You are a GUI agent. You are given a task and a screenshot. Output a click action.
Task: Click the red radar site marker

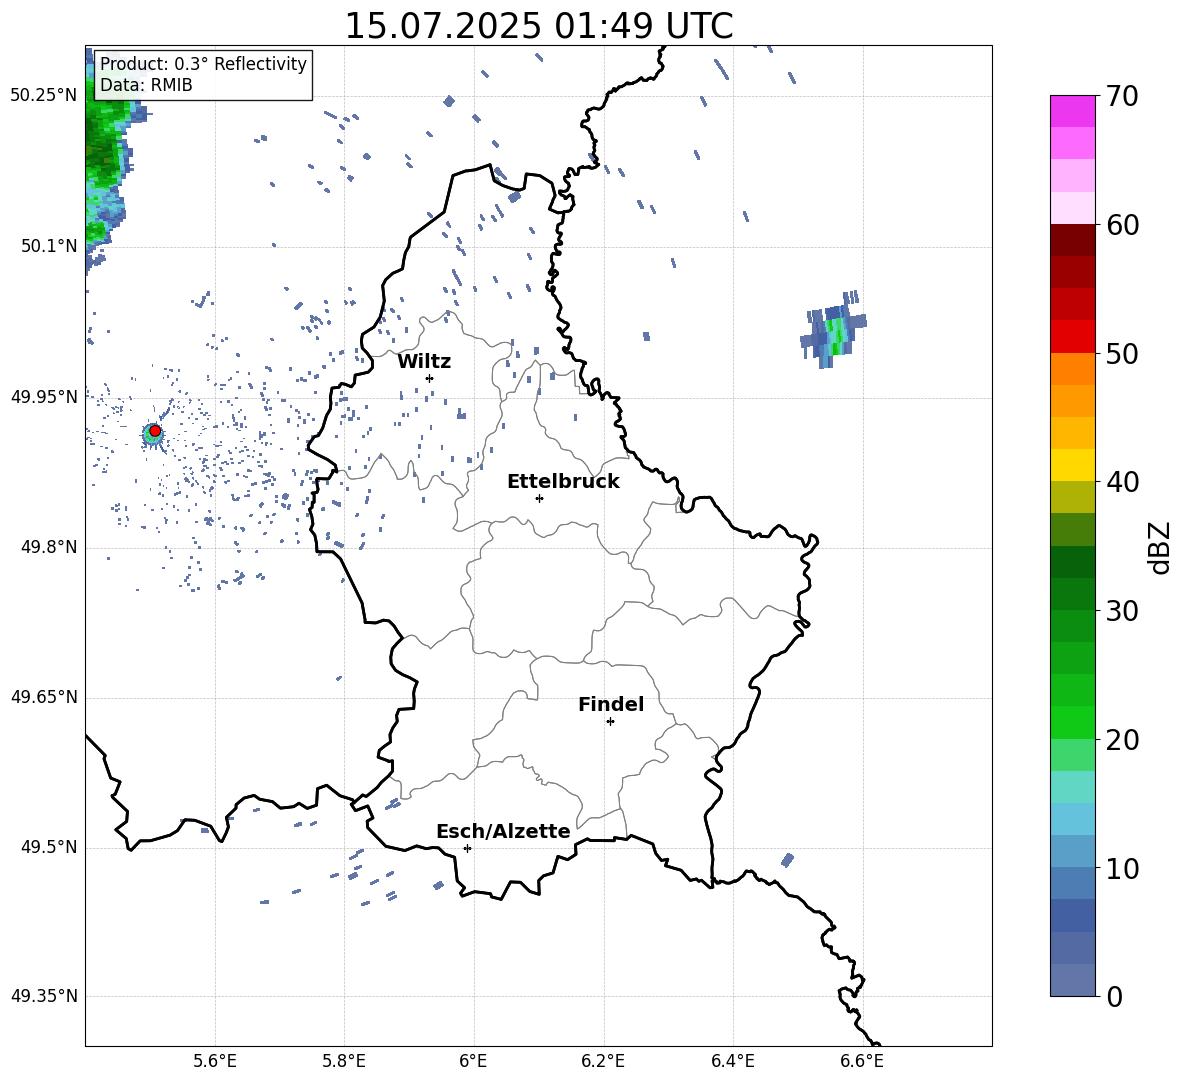click(155, 431)
